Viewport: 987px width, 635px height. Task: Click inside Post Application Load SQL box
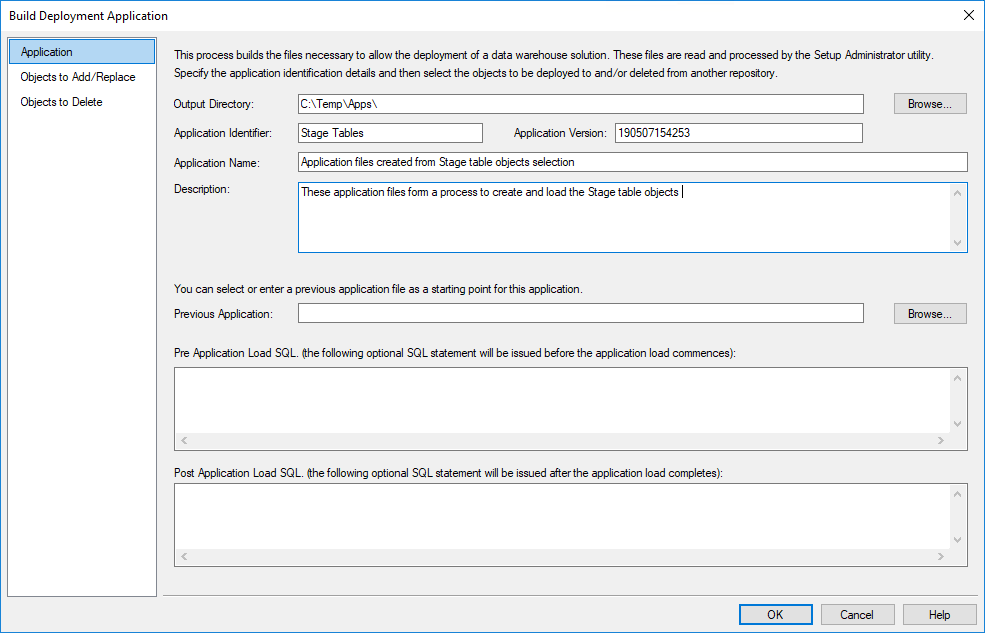(x=562, y=516)
